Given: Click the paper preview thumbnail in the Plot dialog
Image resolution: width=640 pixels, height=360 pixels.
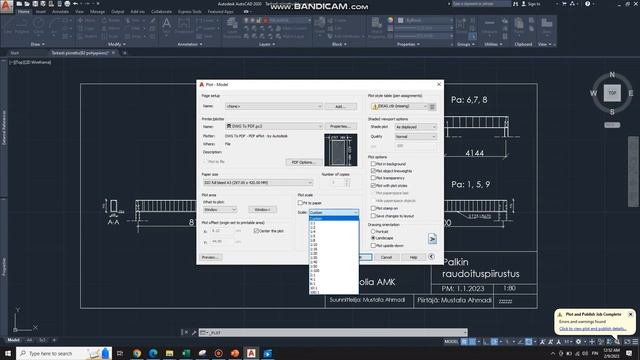Looking at the screenshot, I should [341, 150].
